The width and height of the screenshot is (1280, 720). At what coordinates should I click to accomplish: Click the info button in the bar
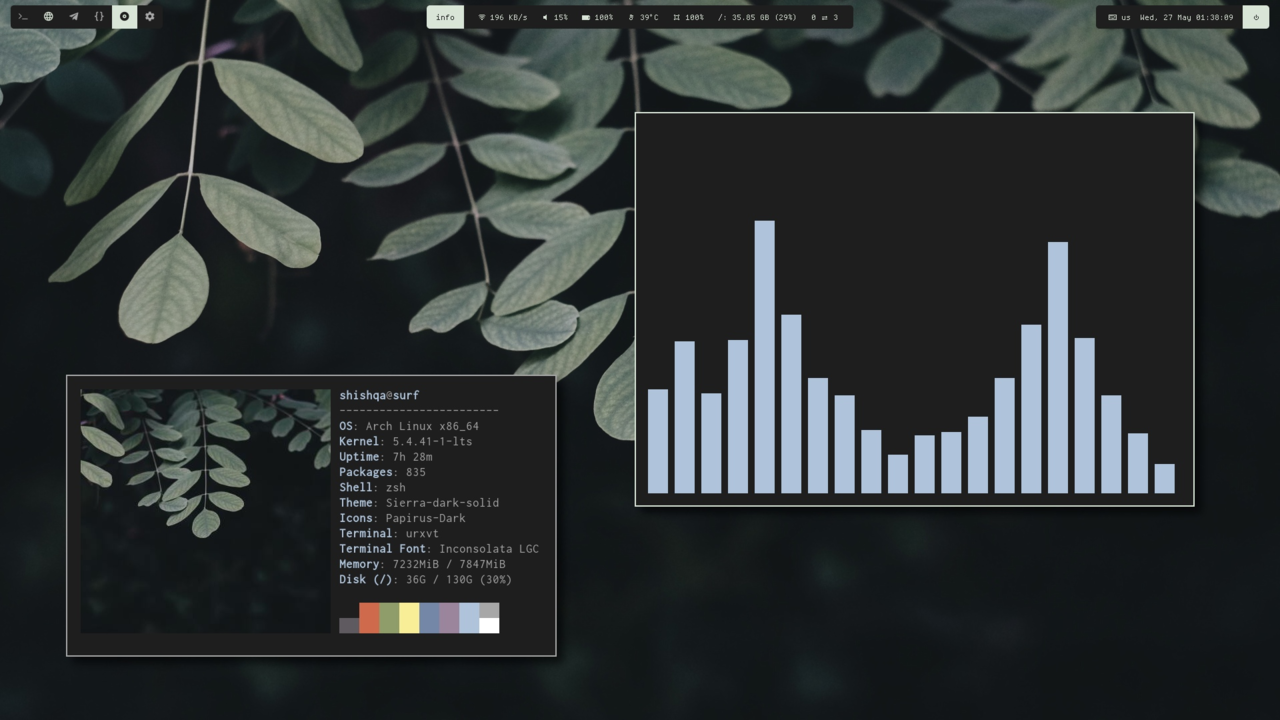tap(445, 17)
